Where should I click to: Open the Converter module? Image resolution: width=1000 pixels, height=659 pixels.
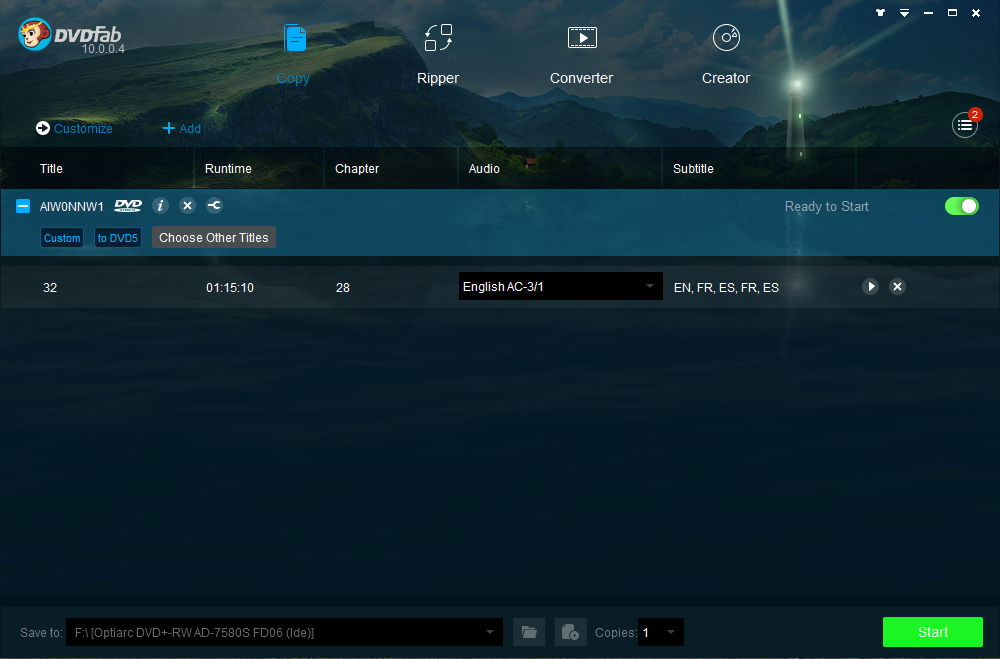pos(582,54)
